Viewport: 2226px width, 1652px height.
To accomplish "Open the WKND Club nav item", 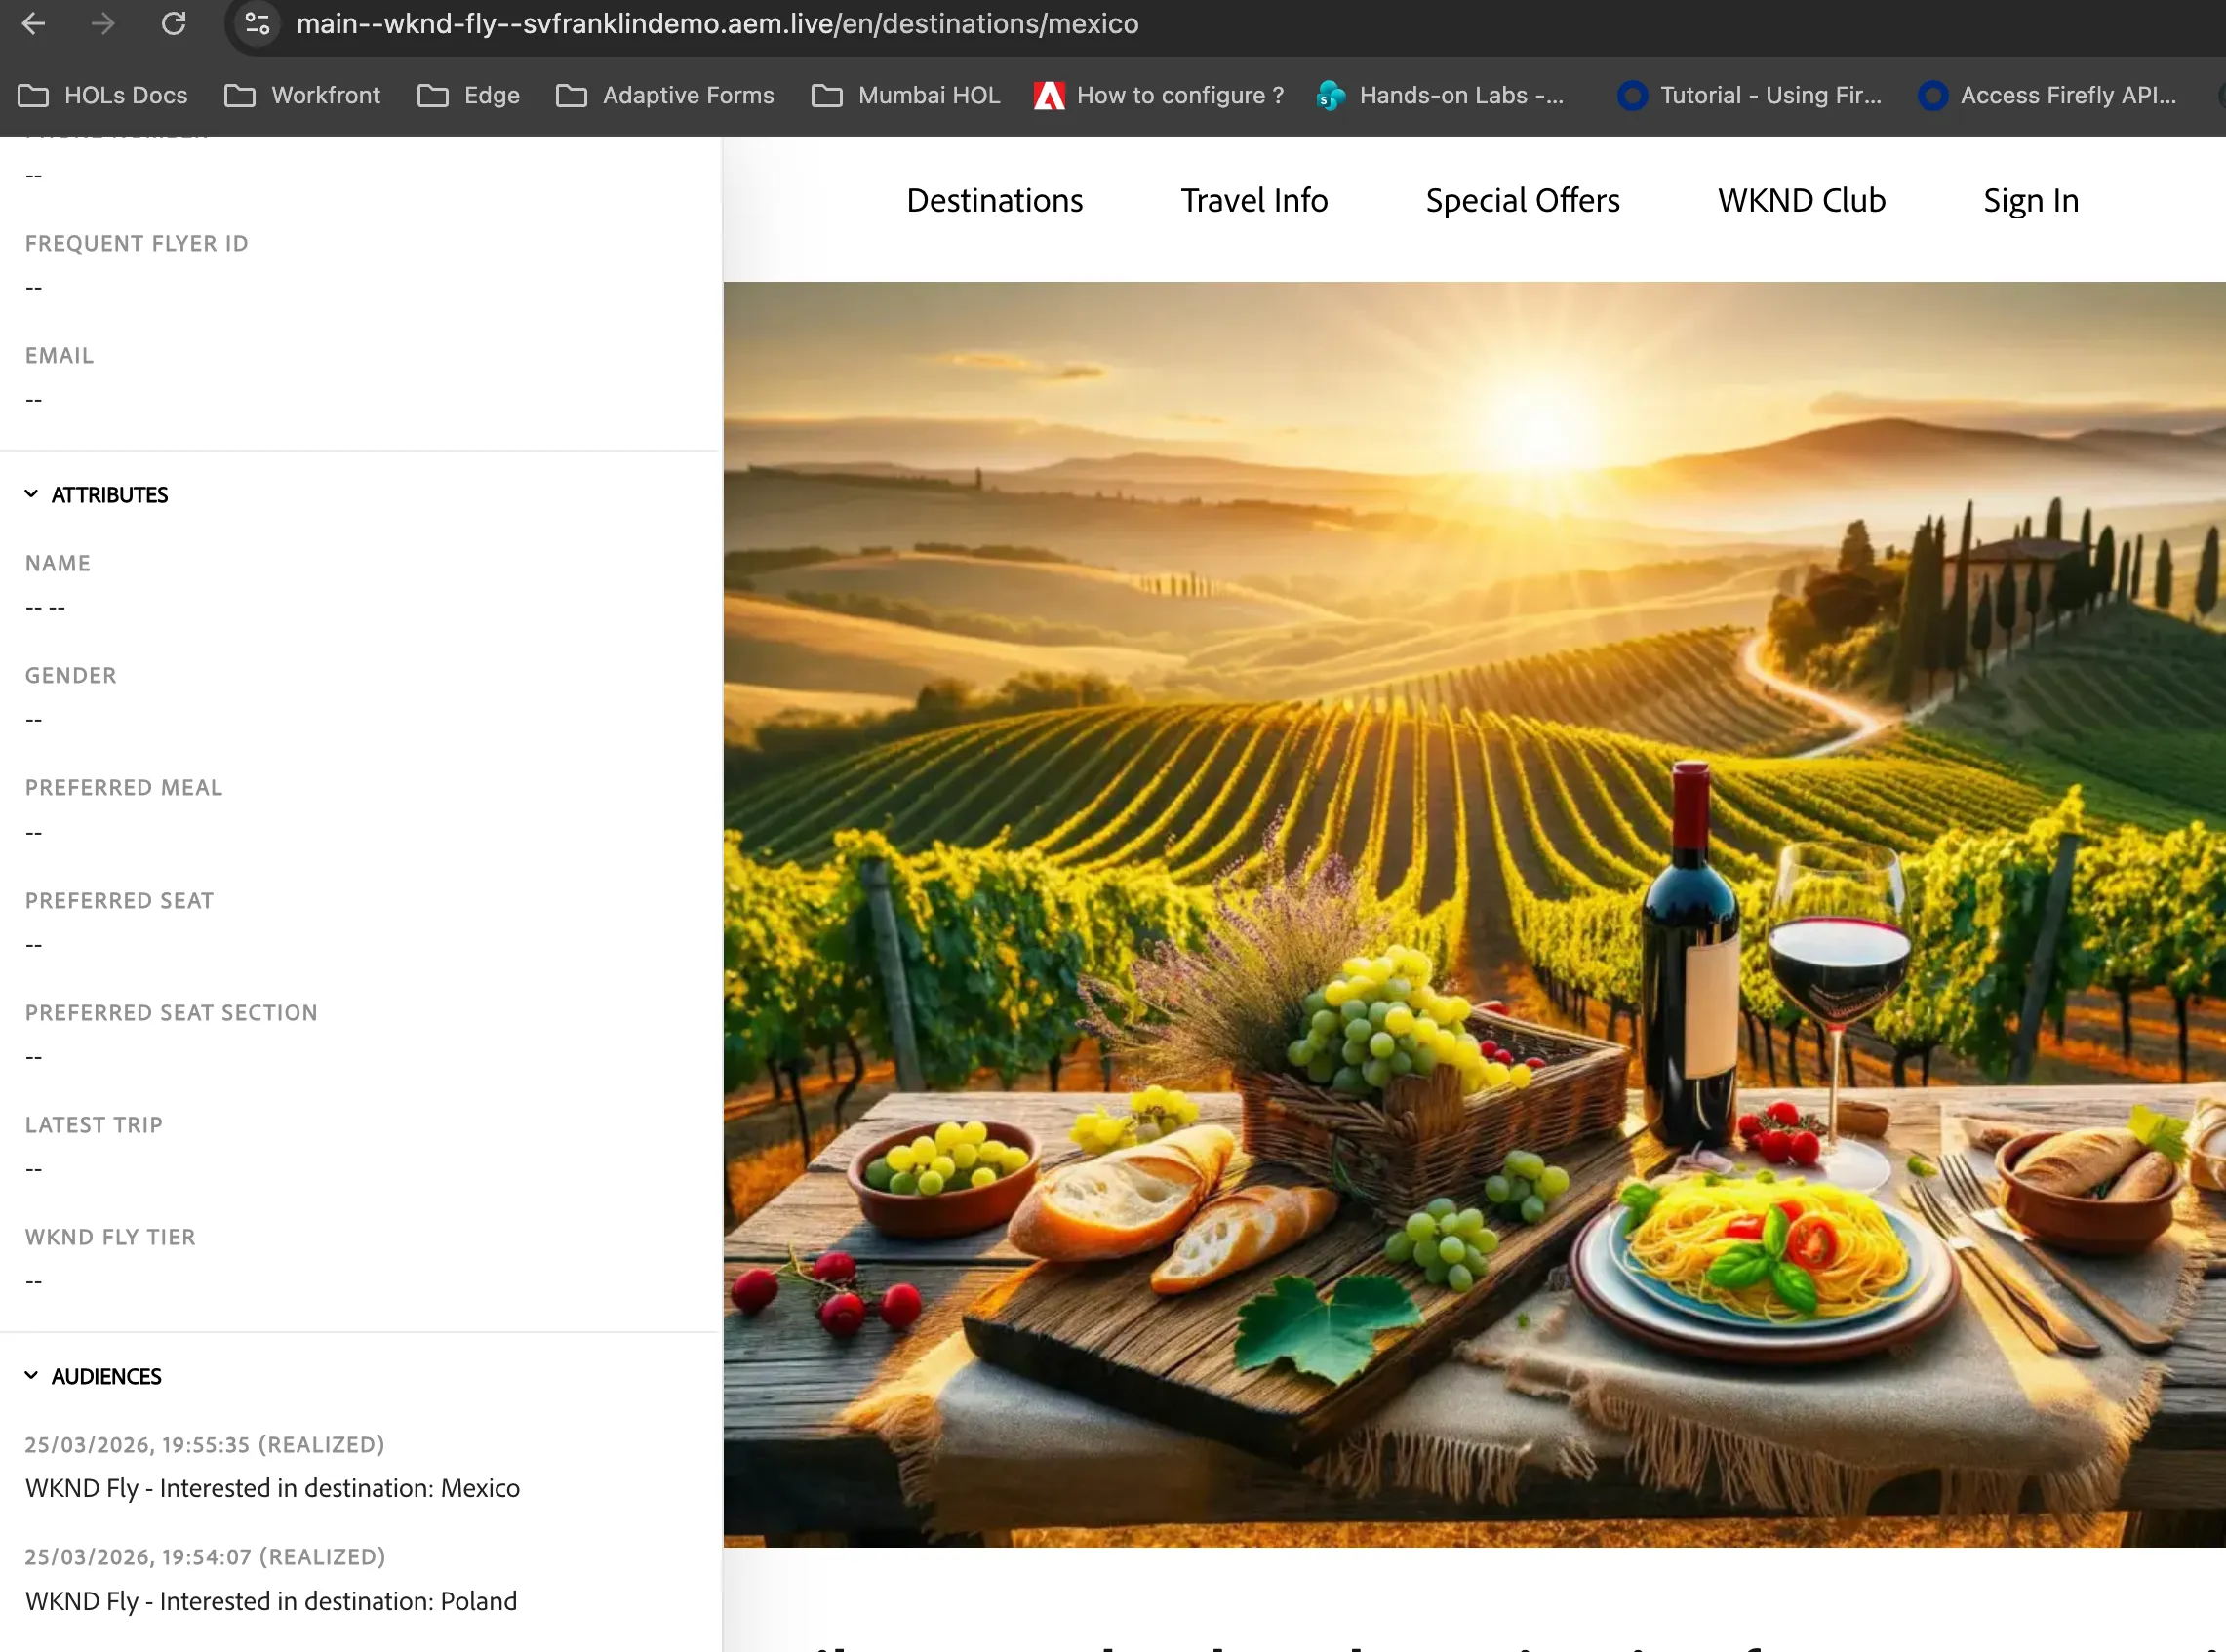I will point(1801,200).
